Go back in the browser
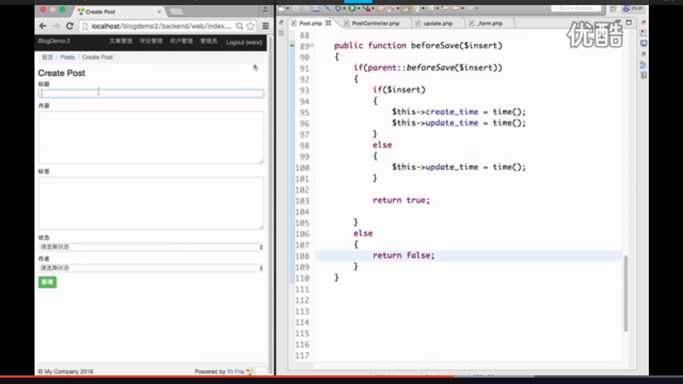The height and width of the screenshot is (384, 683). tap(43, 26)
